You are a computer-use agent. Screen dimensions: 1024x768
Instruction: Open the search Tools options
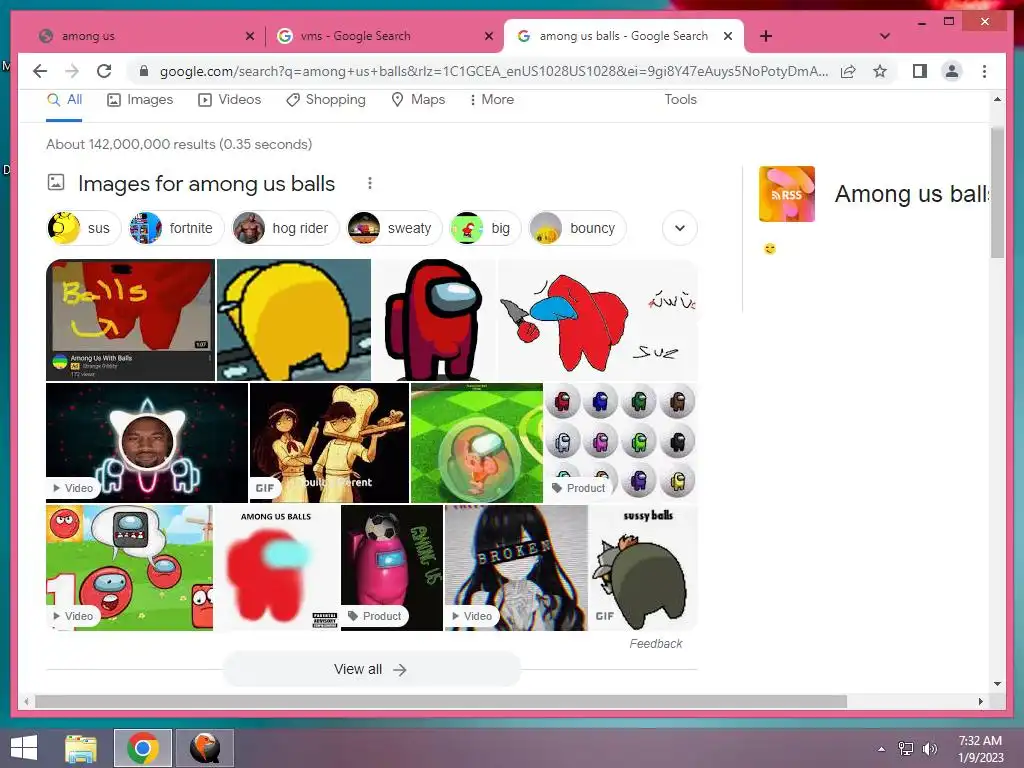tap(680, 100)
